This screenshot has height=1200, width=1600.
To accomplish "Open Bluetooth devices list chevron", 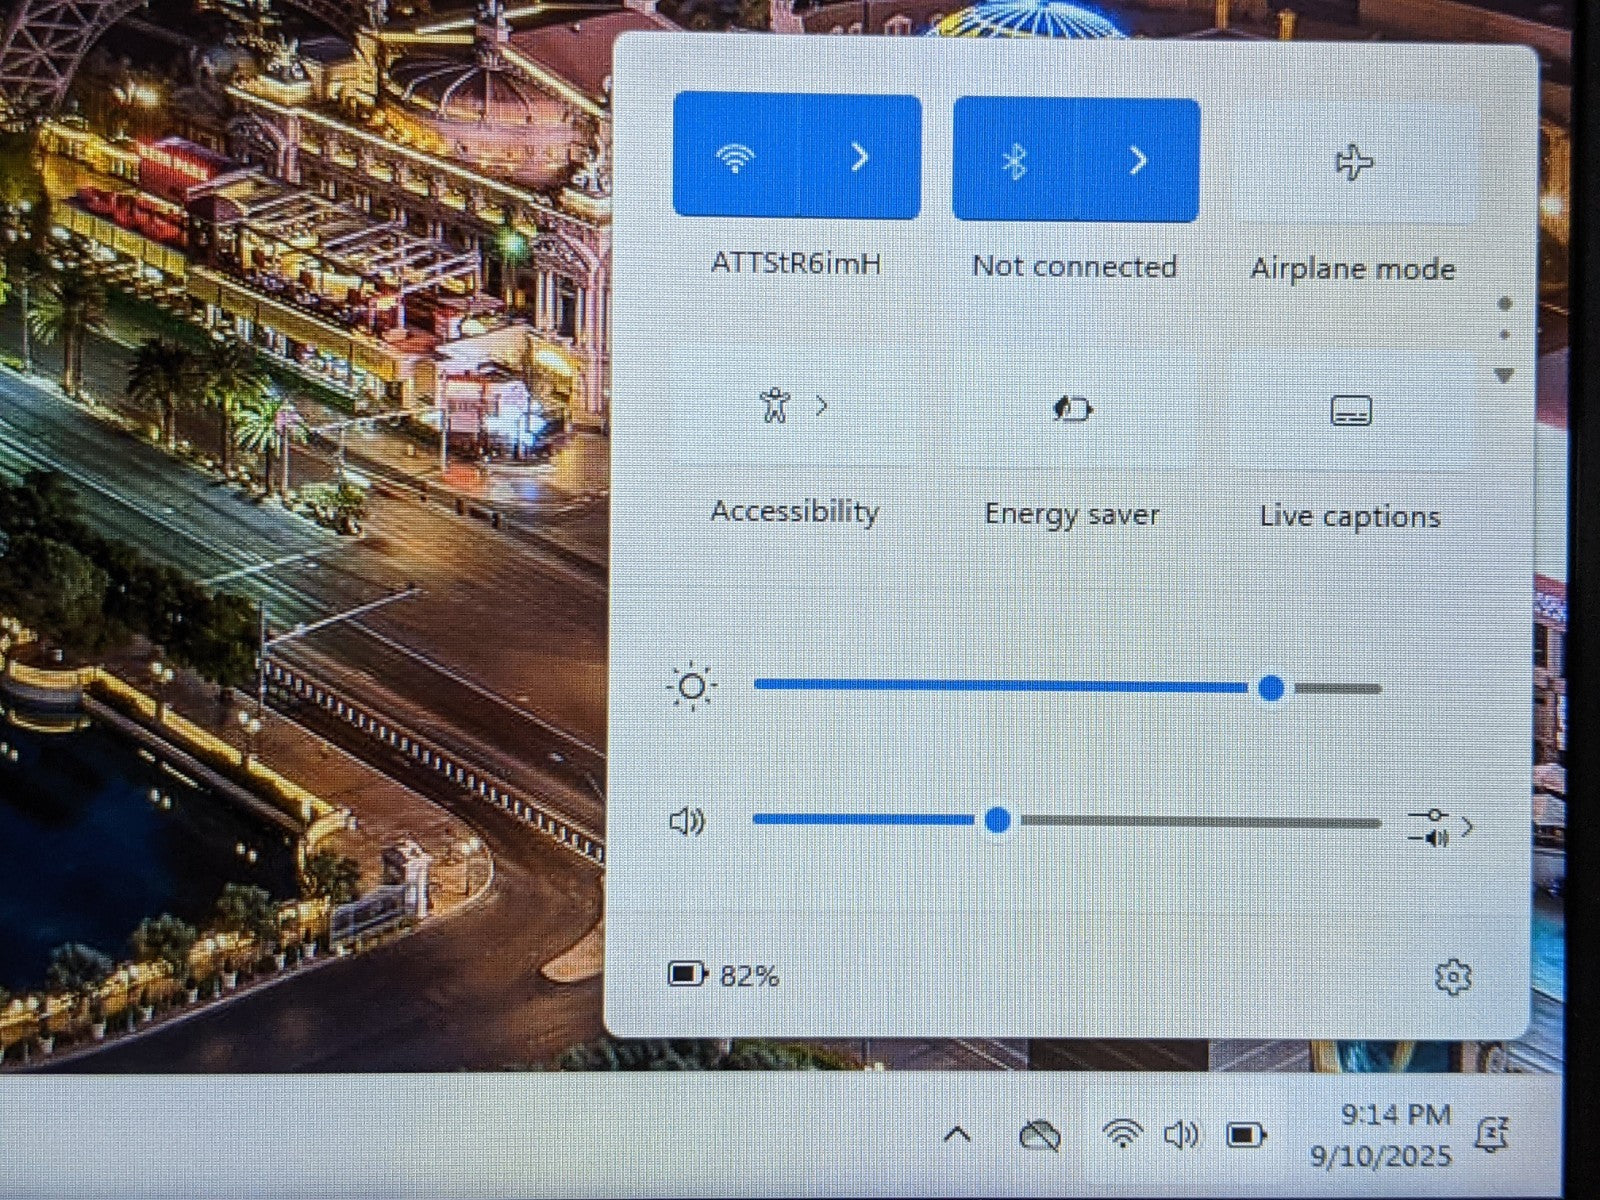I will (1138, 160).
